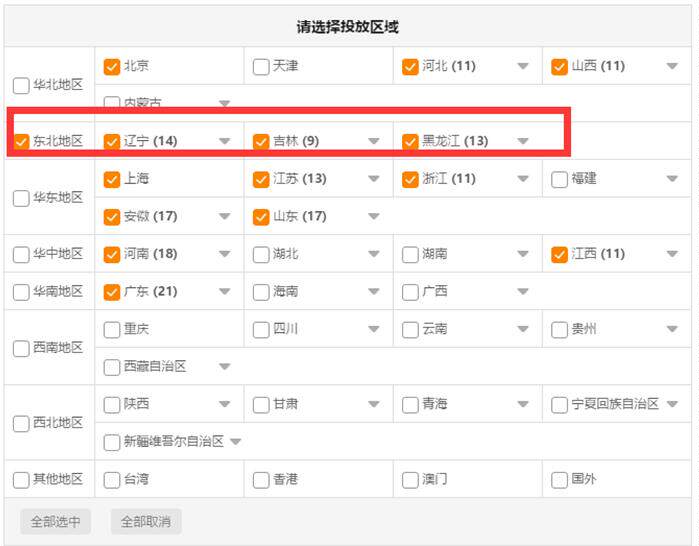Viewport: 699px width, 546px height.
Task: Check the 台湾 checkbox
Action: click(x=112, y=480)
